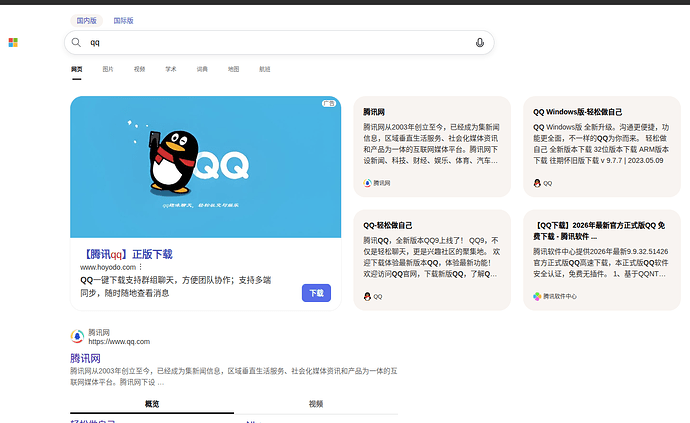Select the 视频 tab under 腾讯网 result
This screenshot has height=423, width=690.
click(316, 404)
